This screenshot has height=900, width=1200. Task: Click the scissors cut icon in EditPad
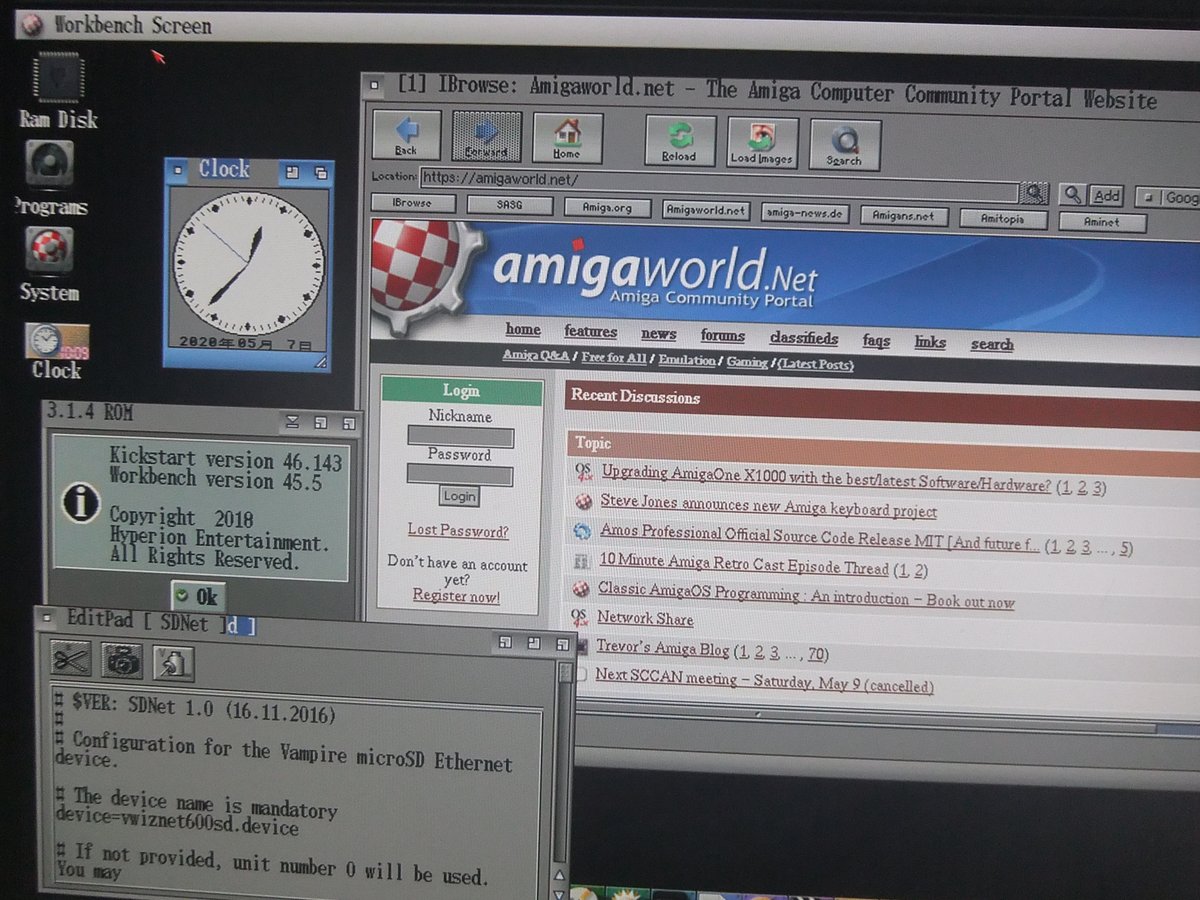pyautogui.click(x=70, y=659)
